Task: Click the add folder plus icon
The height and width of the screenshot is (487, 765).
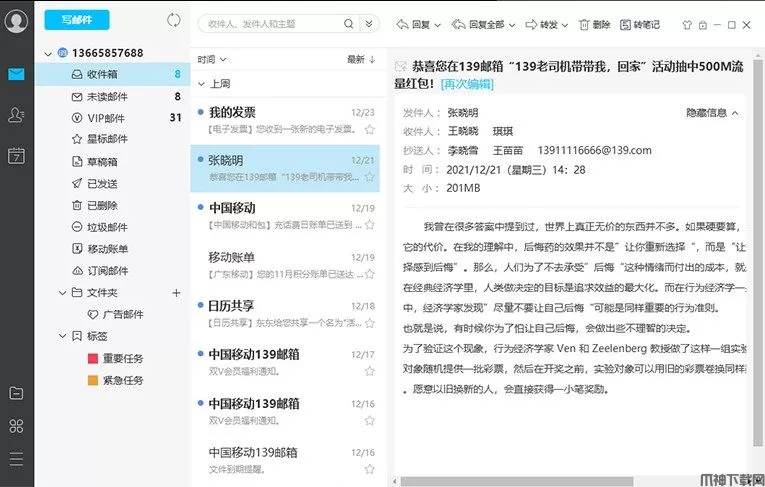Action: (176, 293)
